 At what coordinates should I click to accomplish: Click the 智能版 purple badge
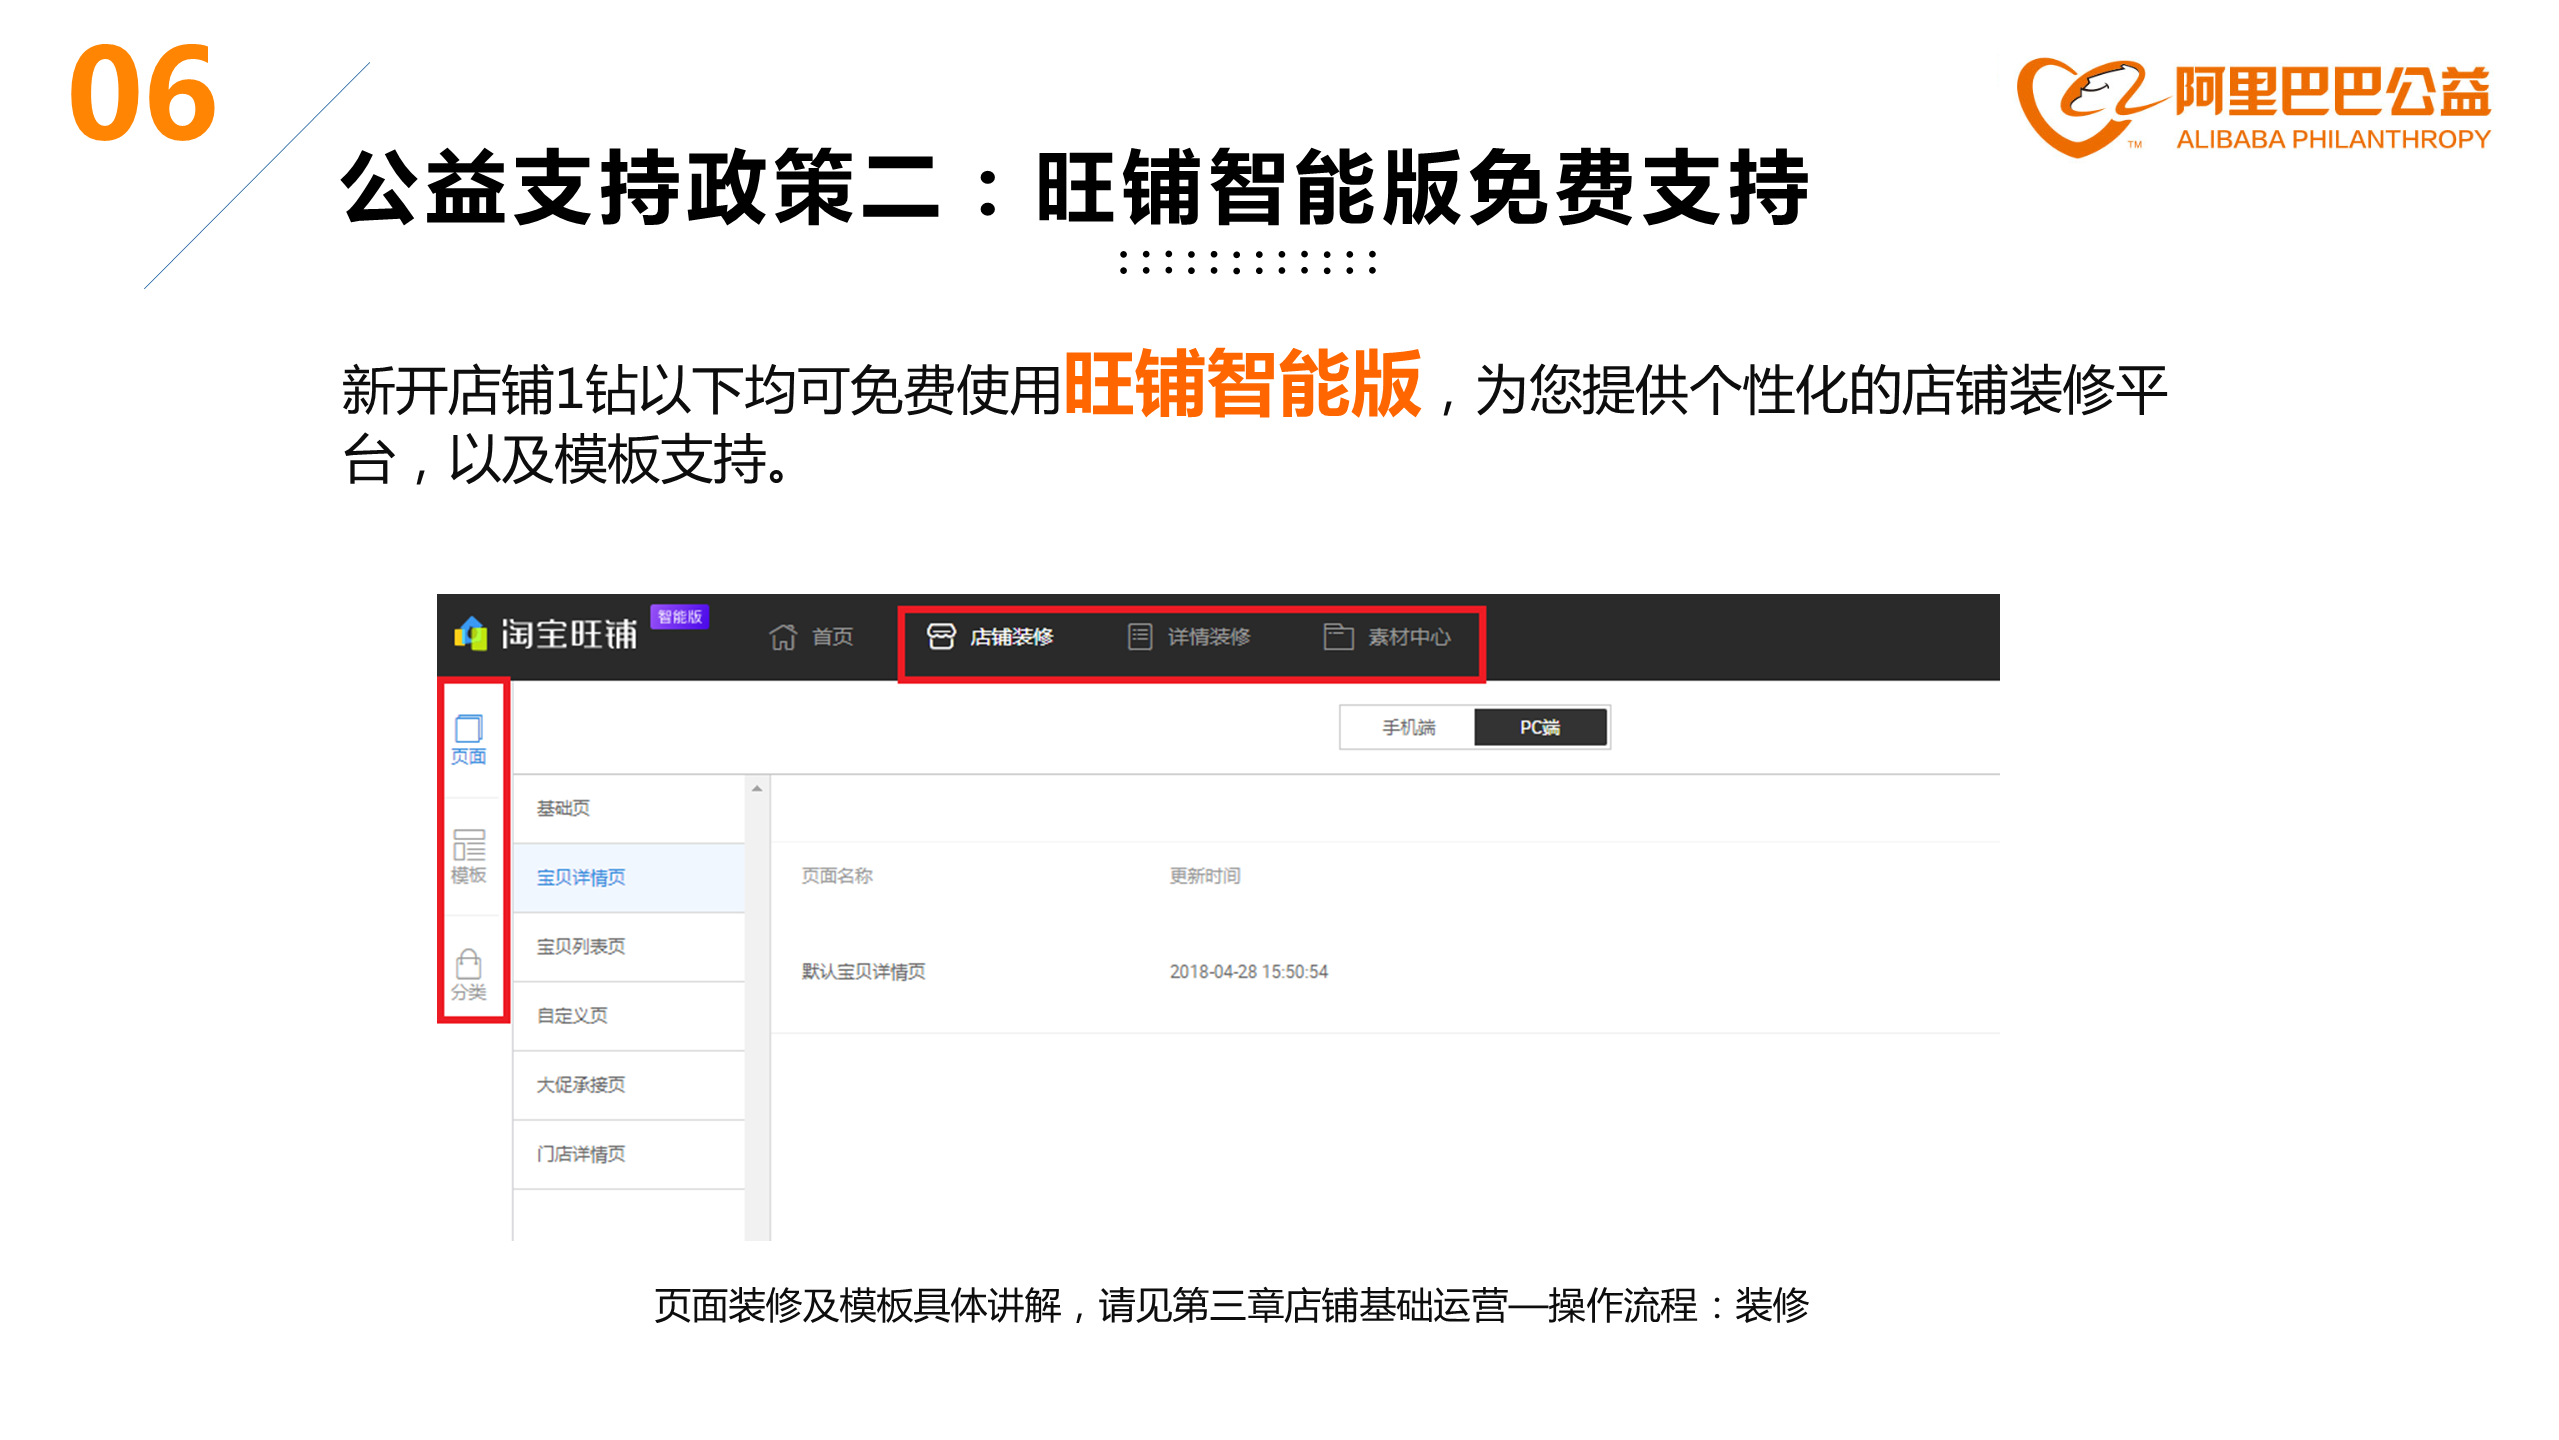coord(680,617)
